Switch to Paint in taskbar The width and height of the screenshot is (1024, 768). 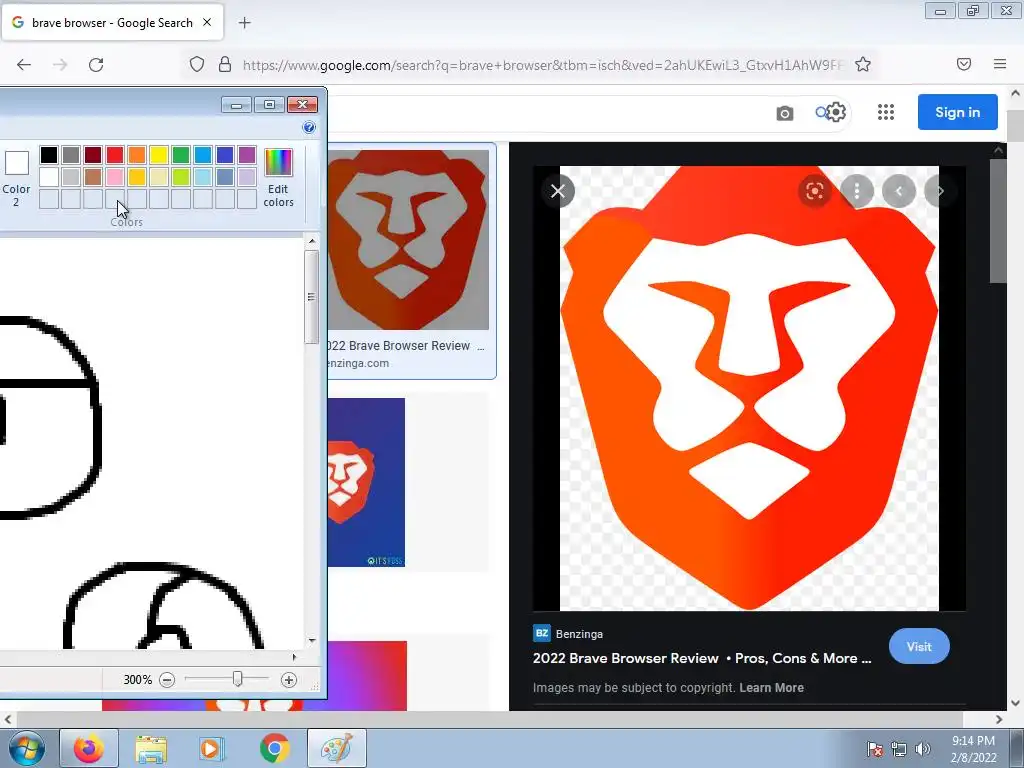tap(337, 748)
